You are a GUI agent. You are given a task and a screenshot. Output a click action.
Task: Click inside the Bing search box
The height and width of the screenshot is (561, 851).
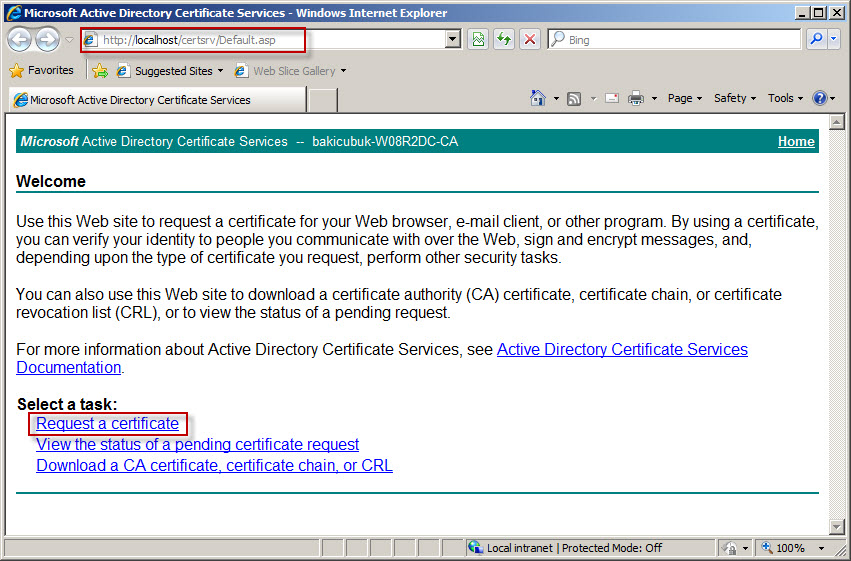click(674, 40)
